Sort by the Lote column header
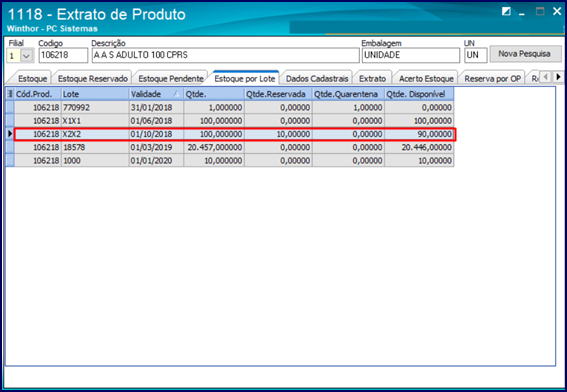 coord(95,94)
